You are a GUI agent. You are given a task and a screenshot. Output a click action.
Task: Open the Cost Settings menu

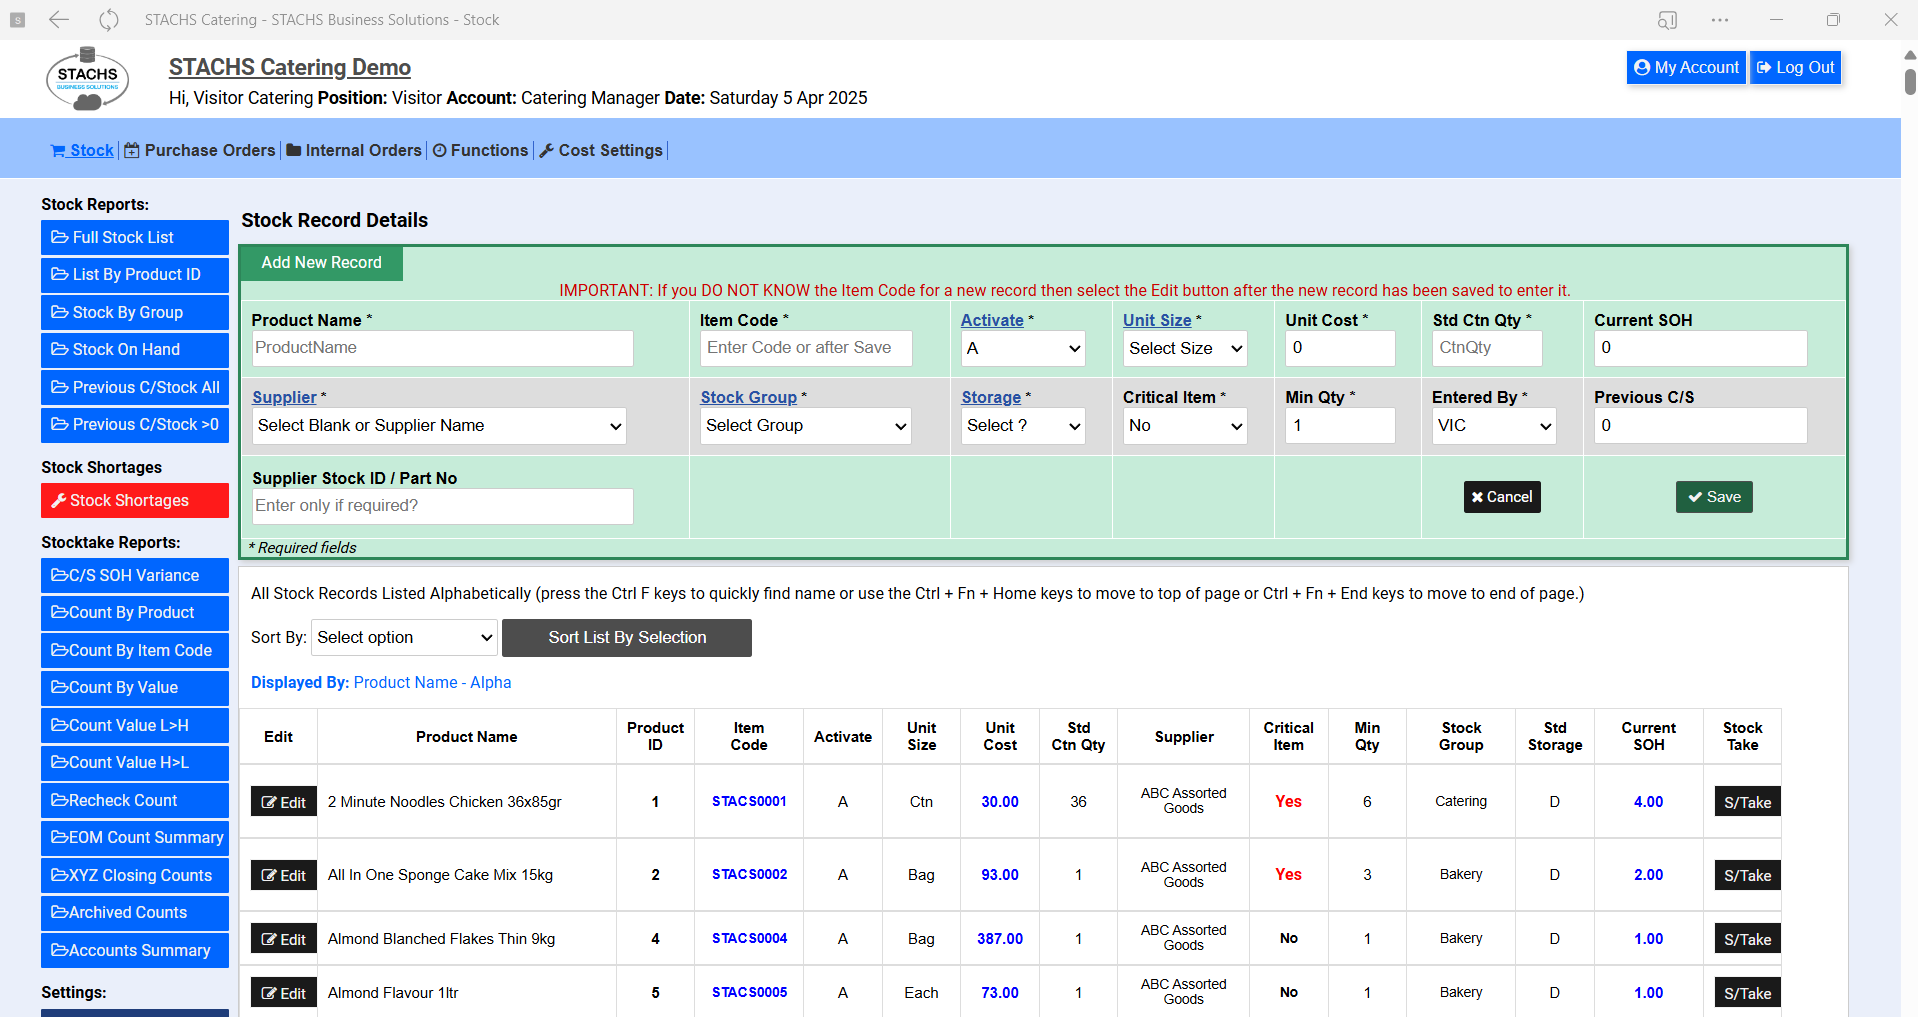601,150
